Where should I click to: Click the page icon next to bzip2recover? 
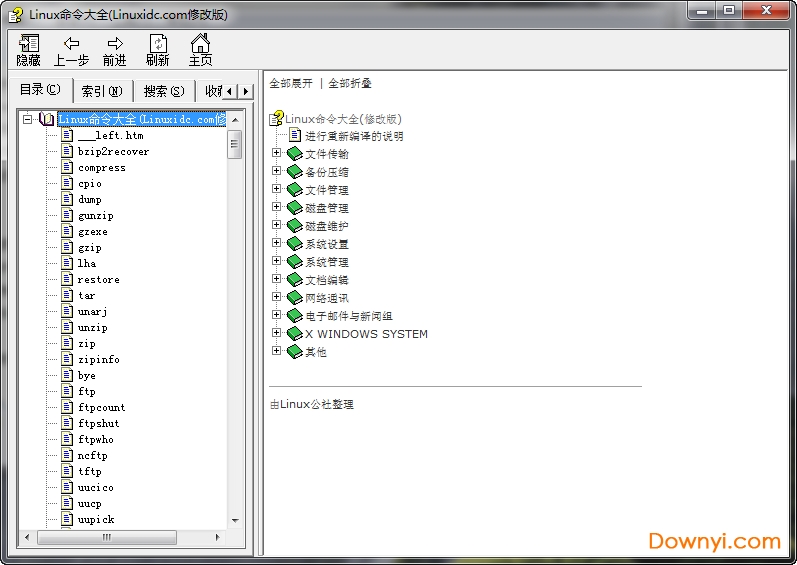[x=67, y=151]
